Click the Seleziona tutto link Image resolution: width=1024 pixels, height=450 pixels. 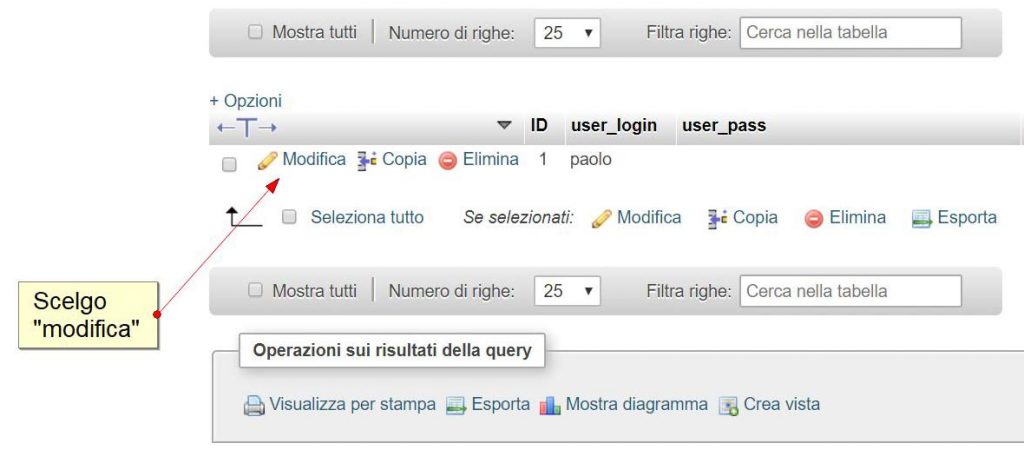367,217
